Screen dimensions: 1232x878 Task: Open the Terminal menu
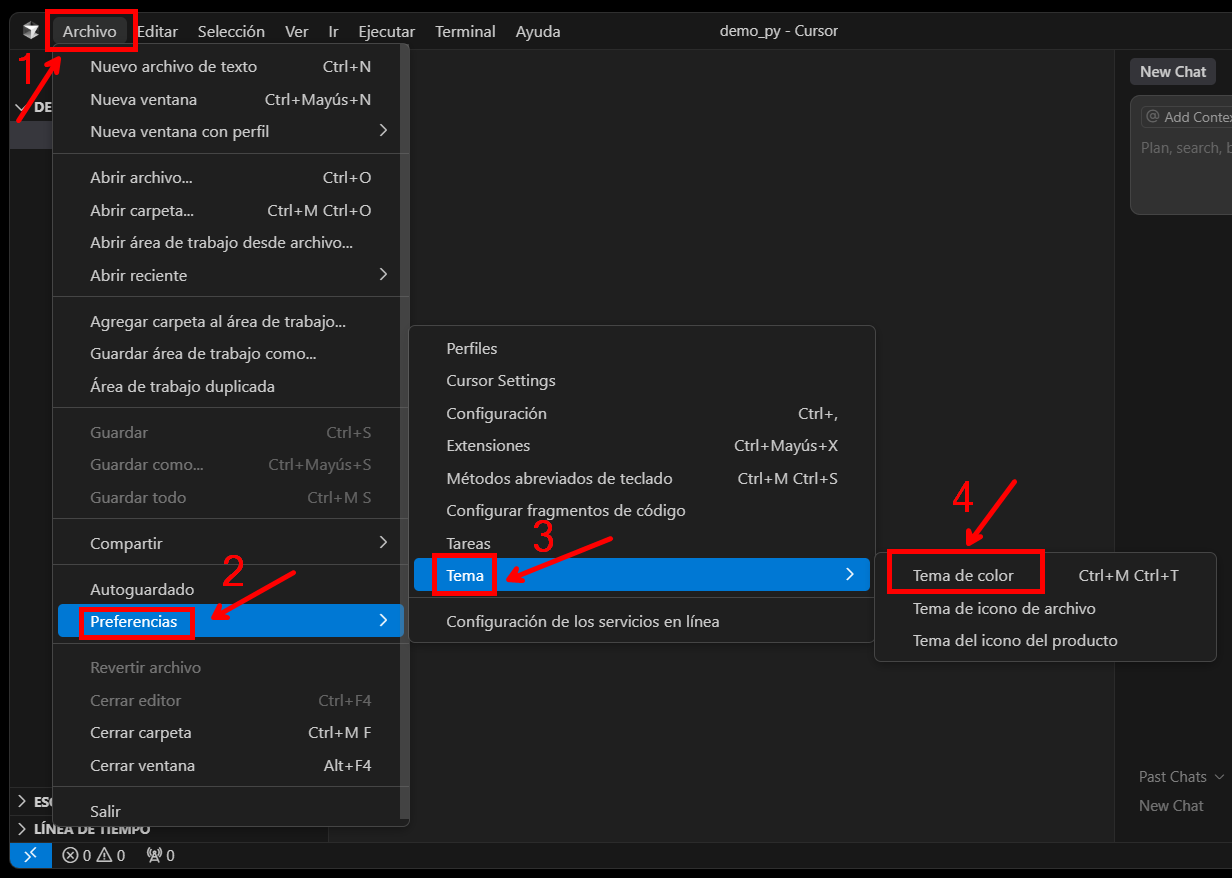(x=465, y=31)
